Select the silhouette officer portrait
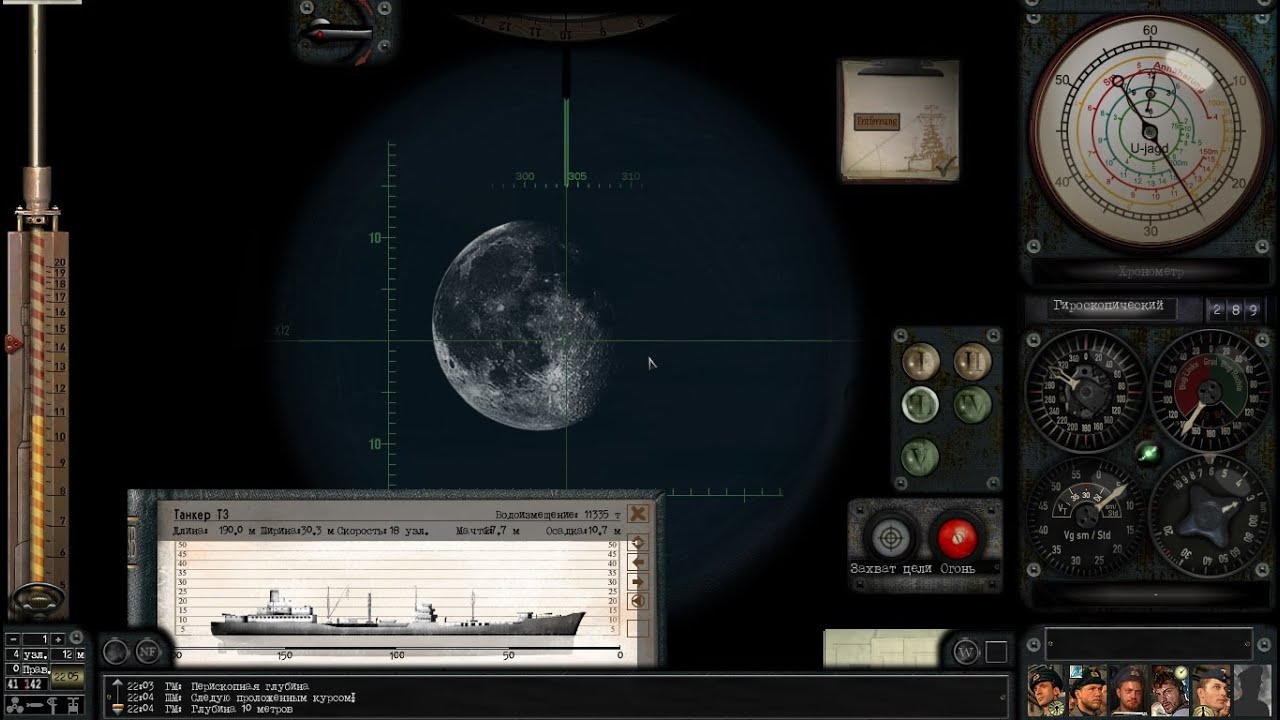 [1252, 690]
